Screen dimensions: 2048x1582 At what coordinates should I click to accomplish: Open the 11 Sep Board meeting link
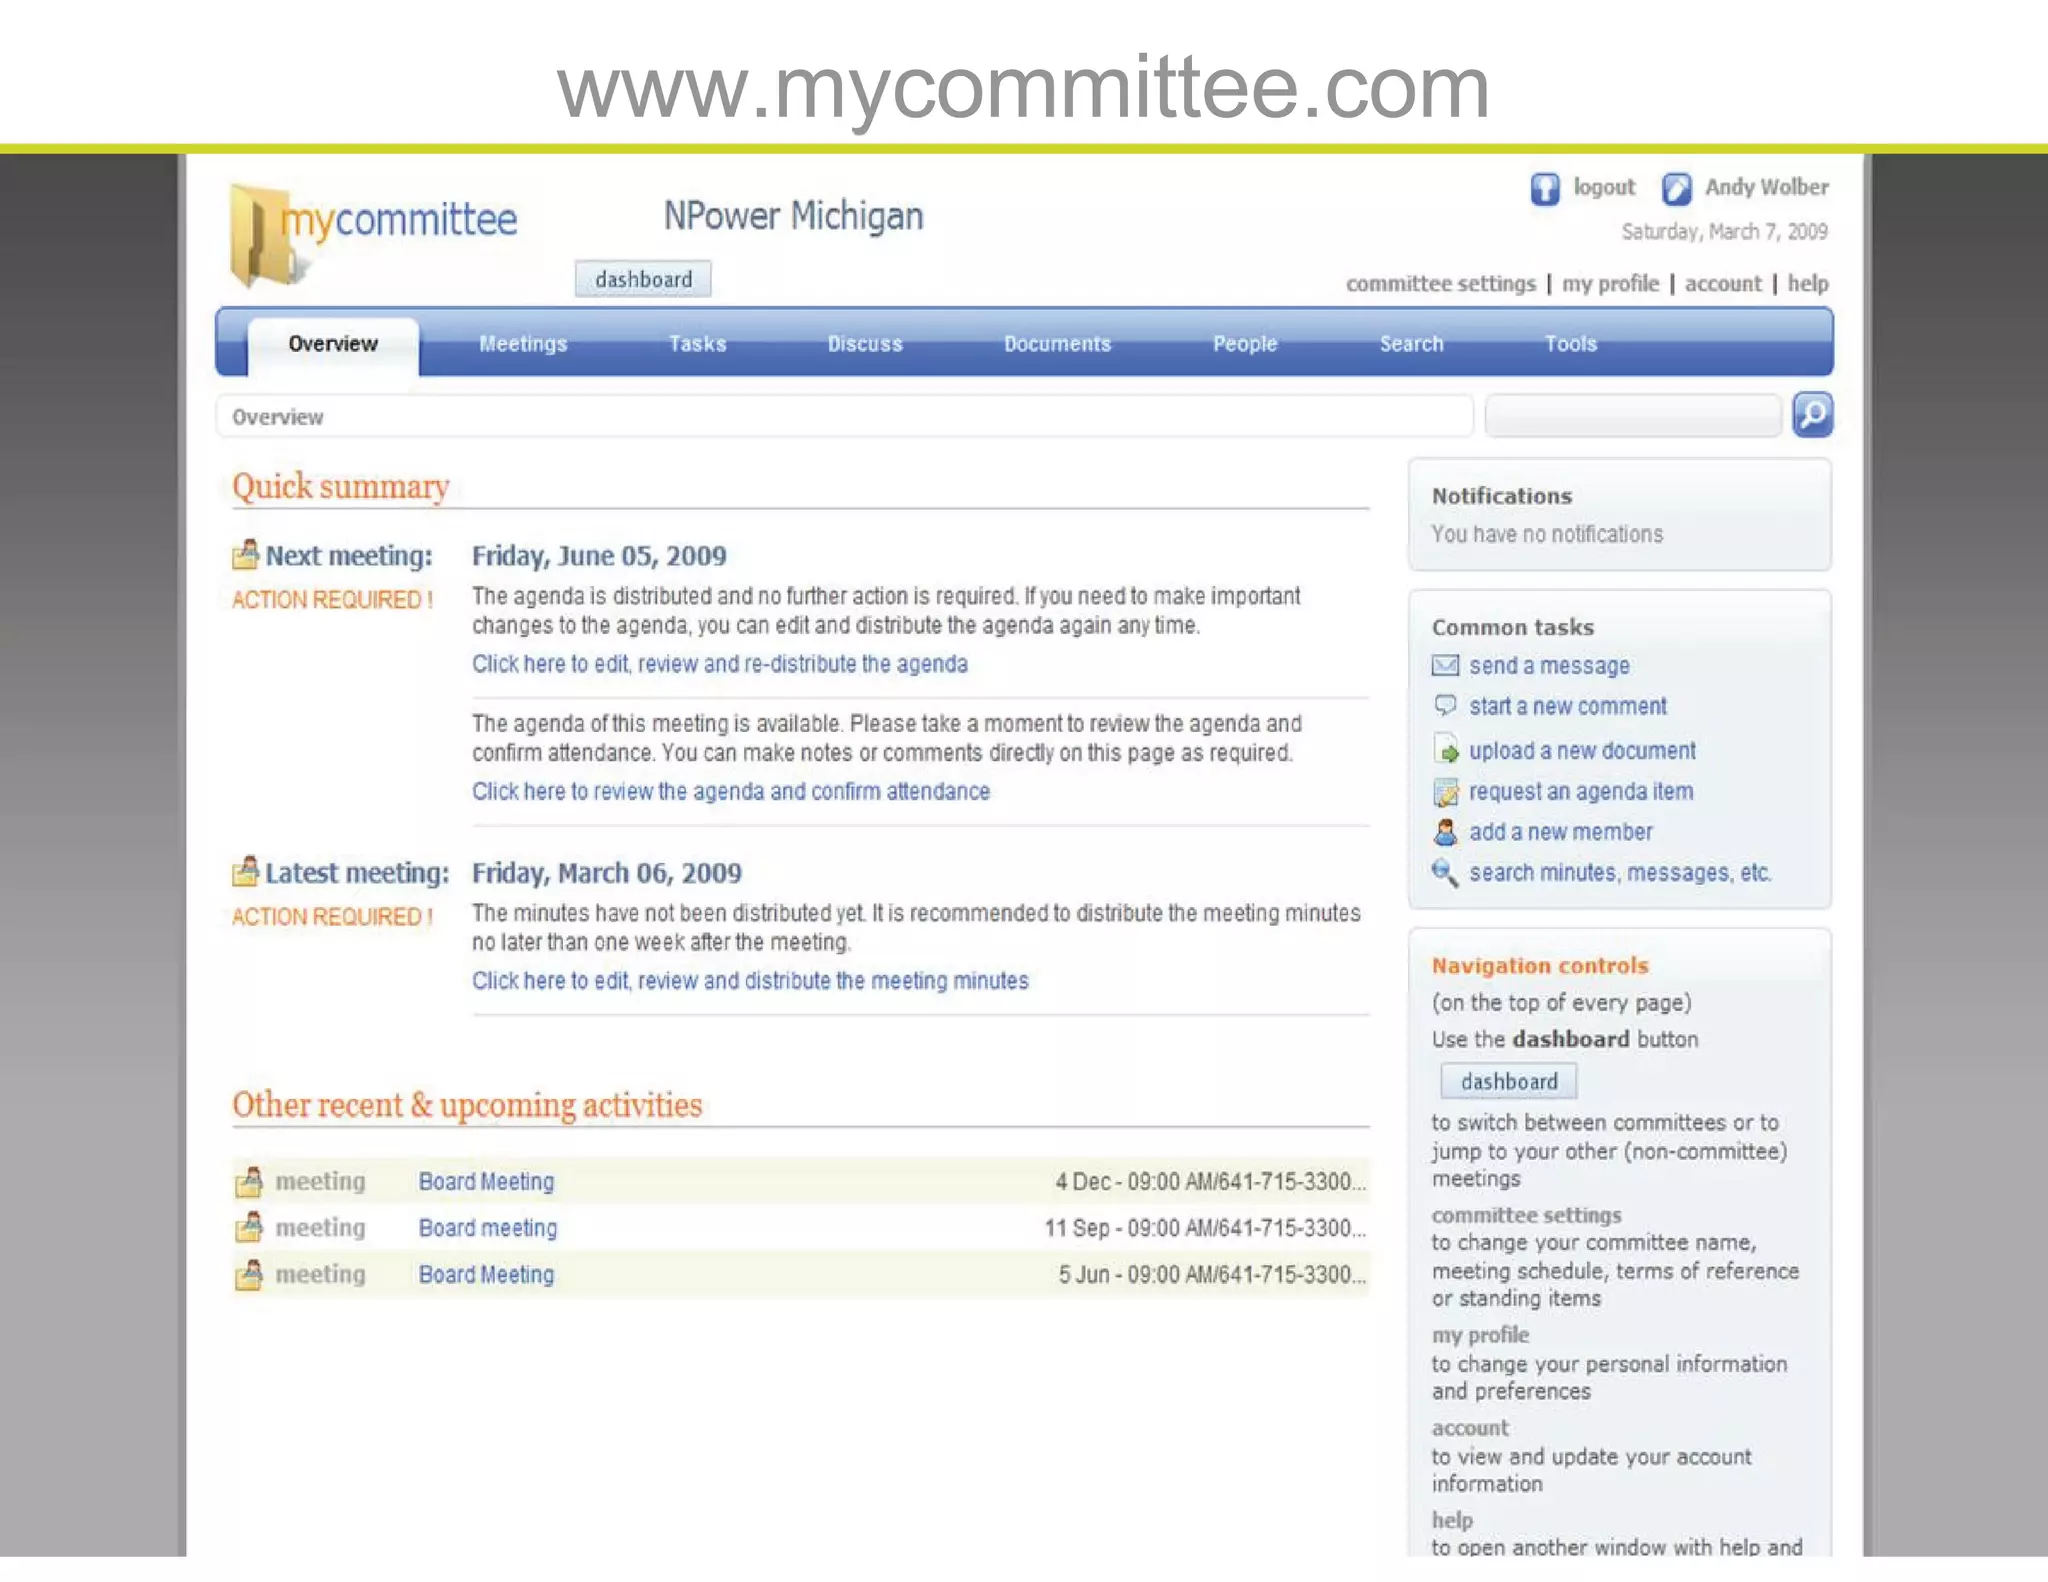point(487,1228)
